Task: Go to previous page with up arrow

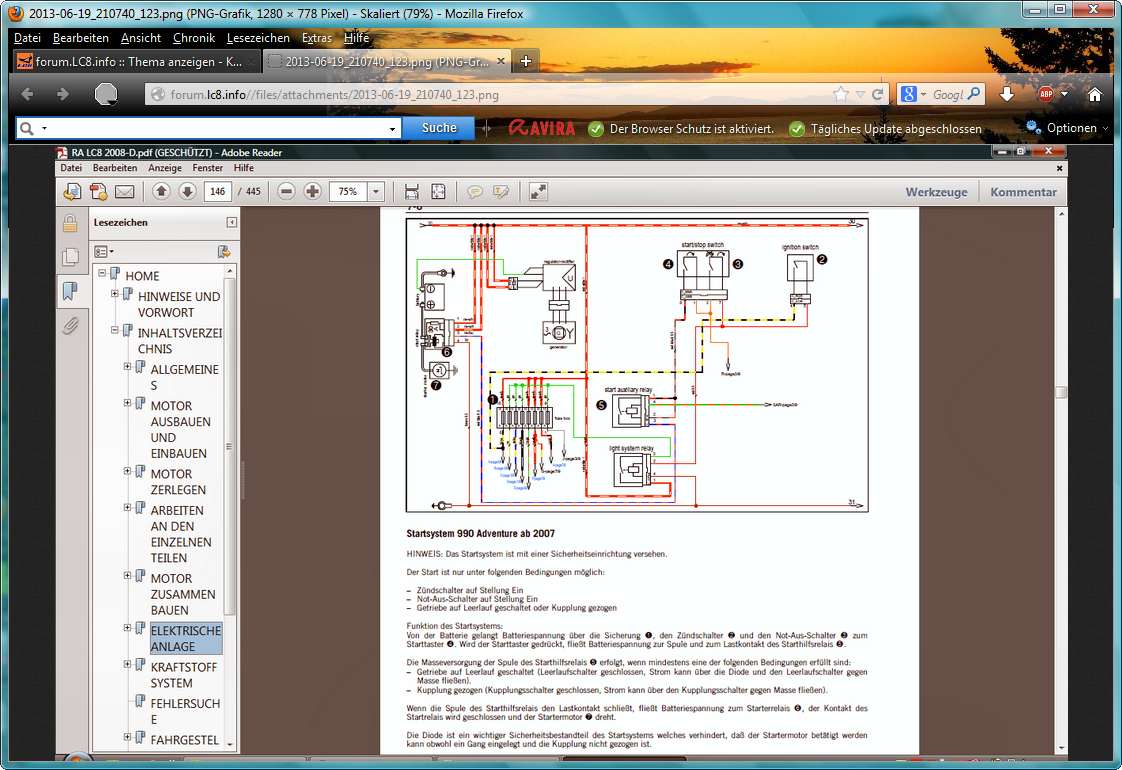Action: [x=161, y=192]
